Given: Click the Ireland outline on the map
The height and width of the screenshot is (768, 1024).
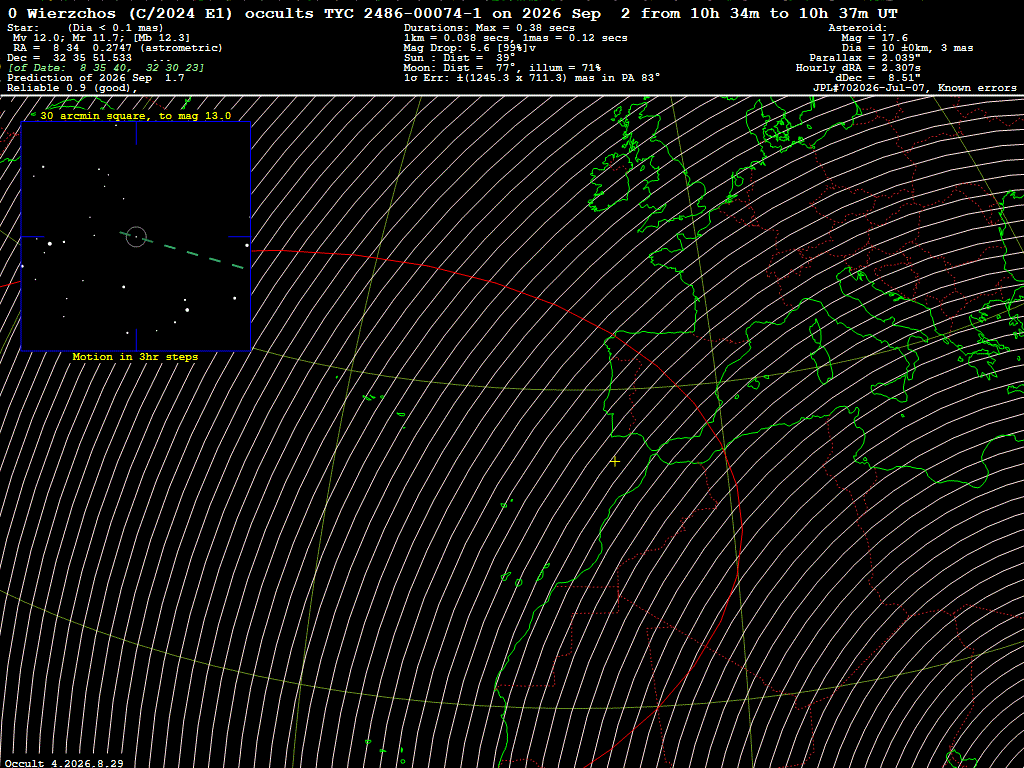Looking at the screenshot, I should [611, 182].
